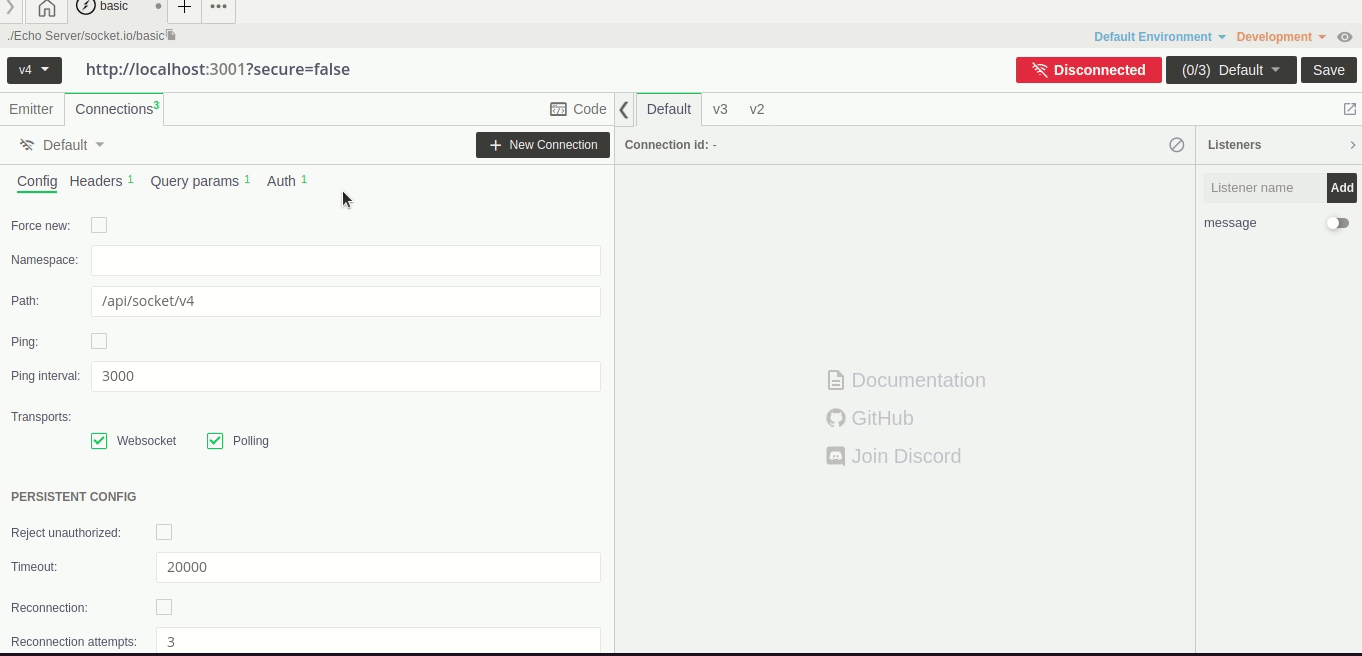Click the basic tab socket icon
This screenshot has height=656, width=1362.
[x=86, y=7]
